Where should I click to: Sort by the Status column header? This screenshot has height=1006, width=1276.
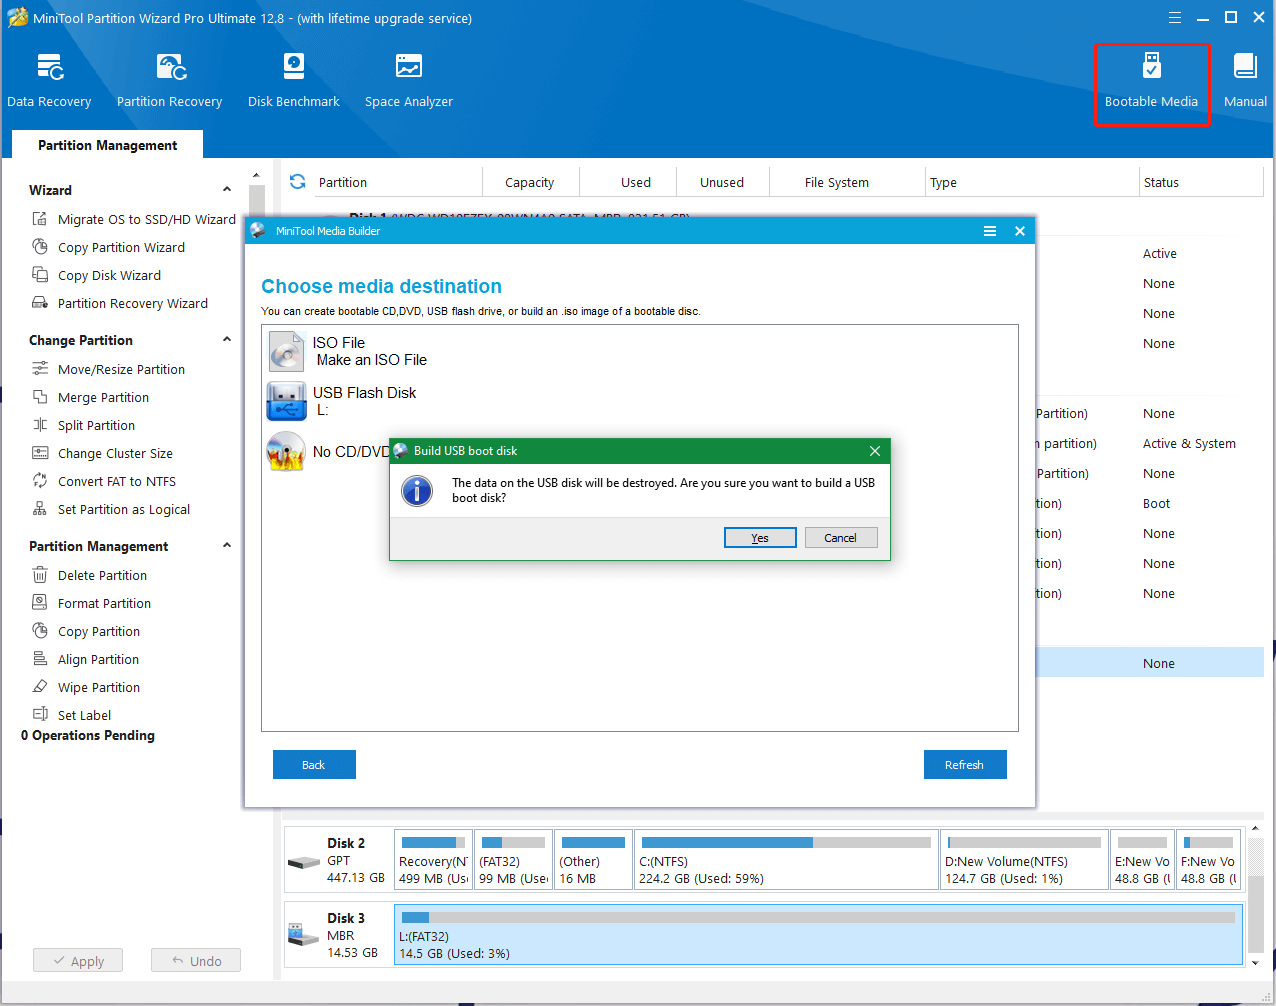[x=1202, y=182]
